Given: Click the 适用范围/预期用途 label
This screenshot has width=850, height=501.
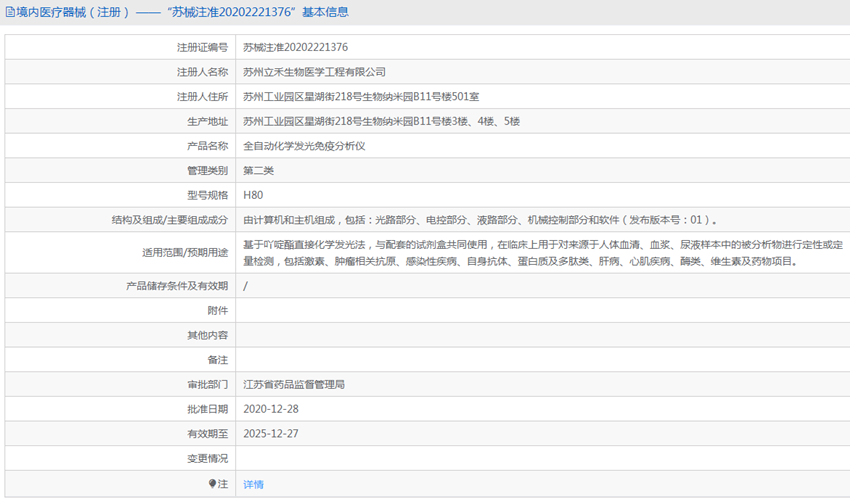Looking at the screenshot, I should tap(185, 253).
